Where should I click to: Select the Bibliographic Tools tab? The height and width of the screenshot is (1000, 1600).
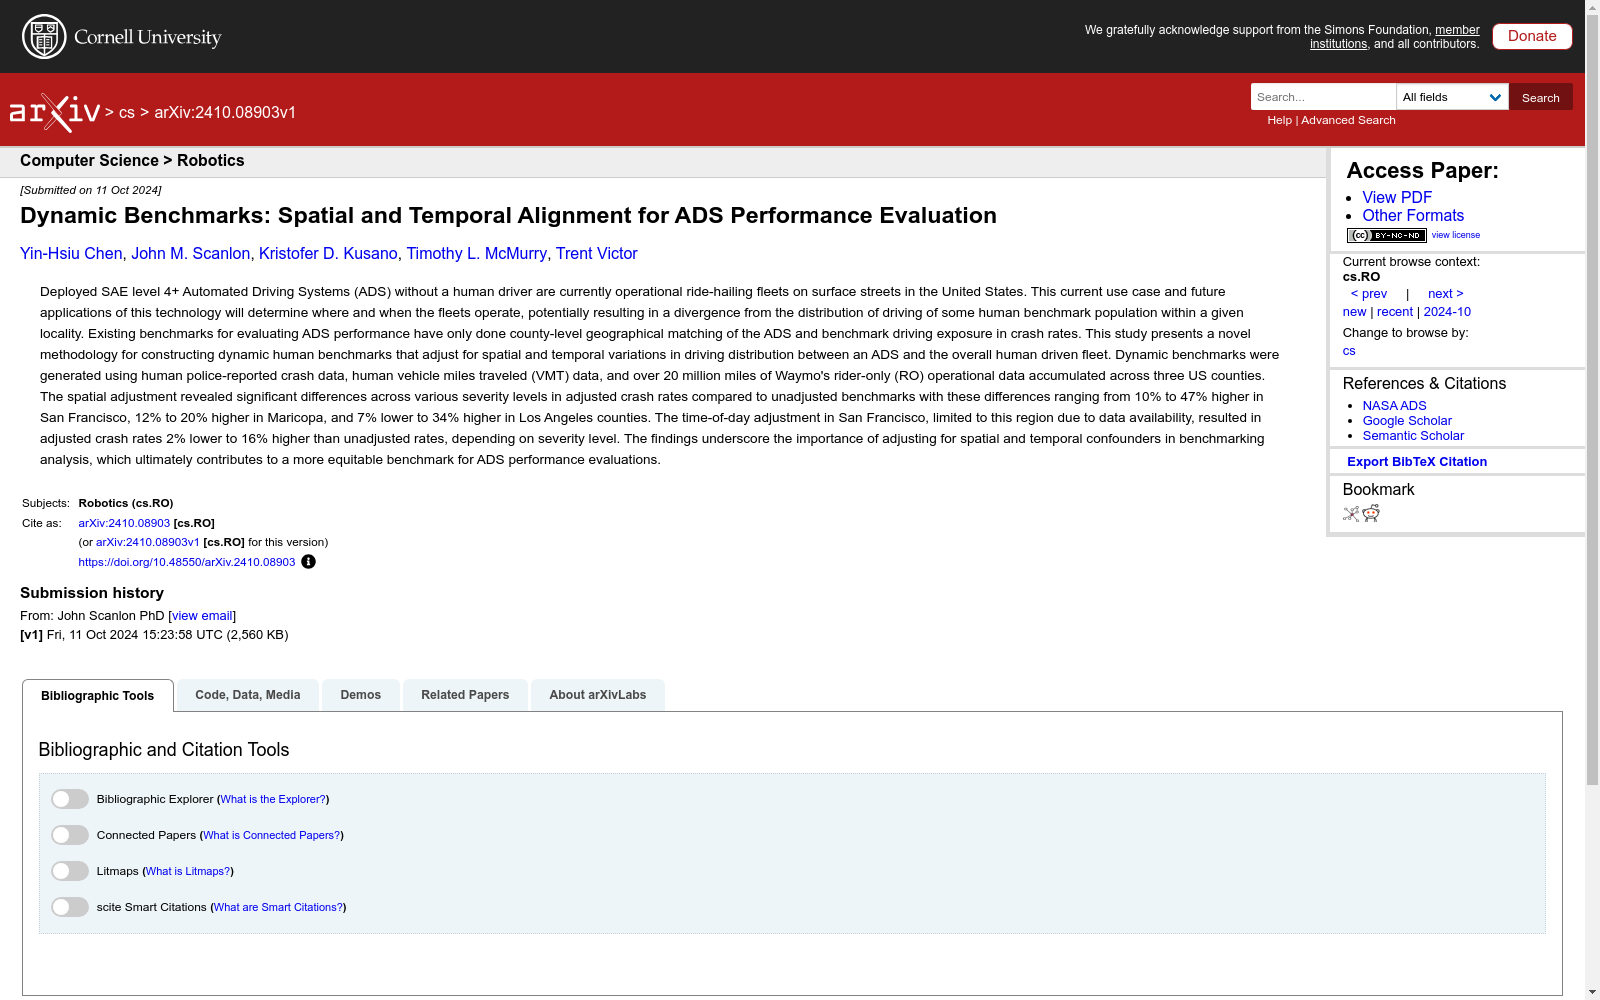click(x=98, y=696)
